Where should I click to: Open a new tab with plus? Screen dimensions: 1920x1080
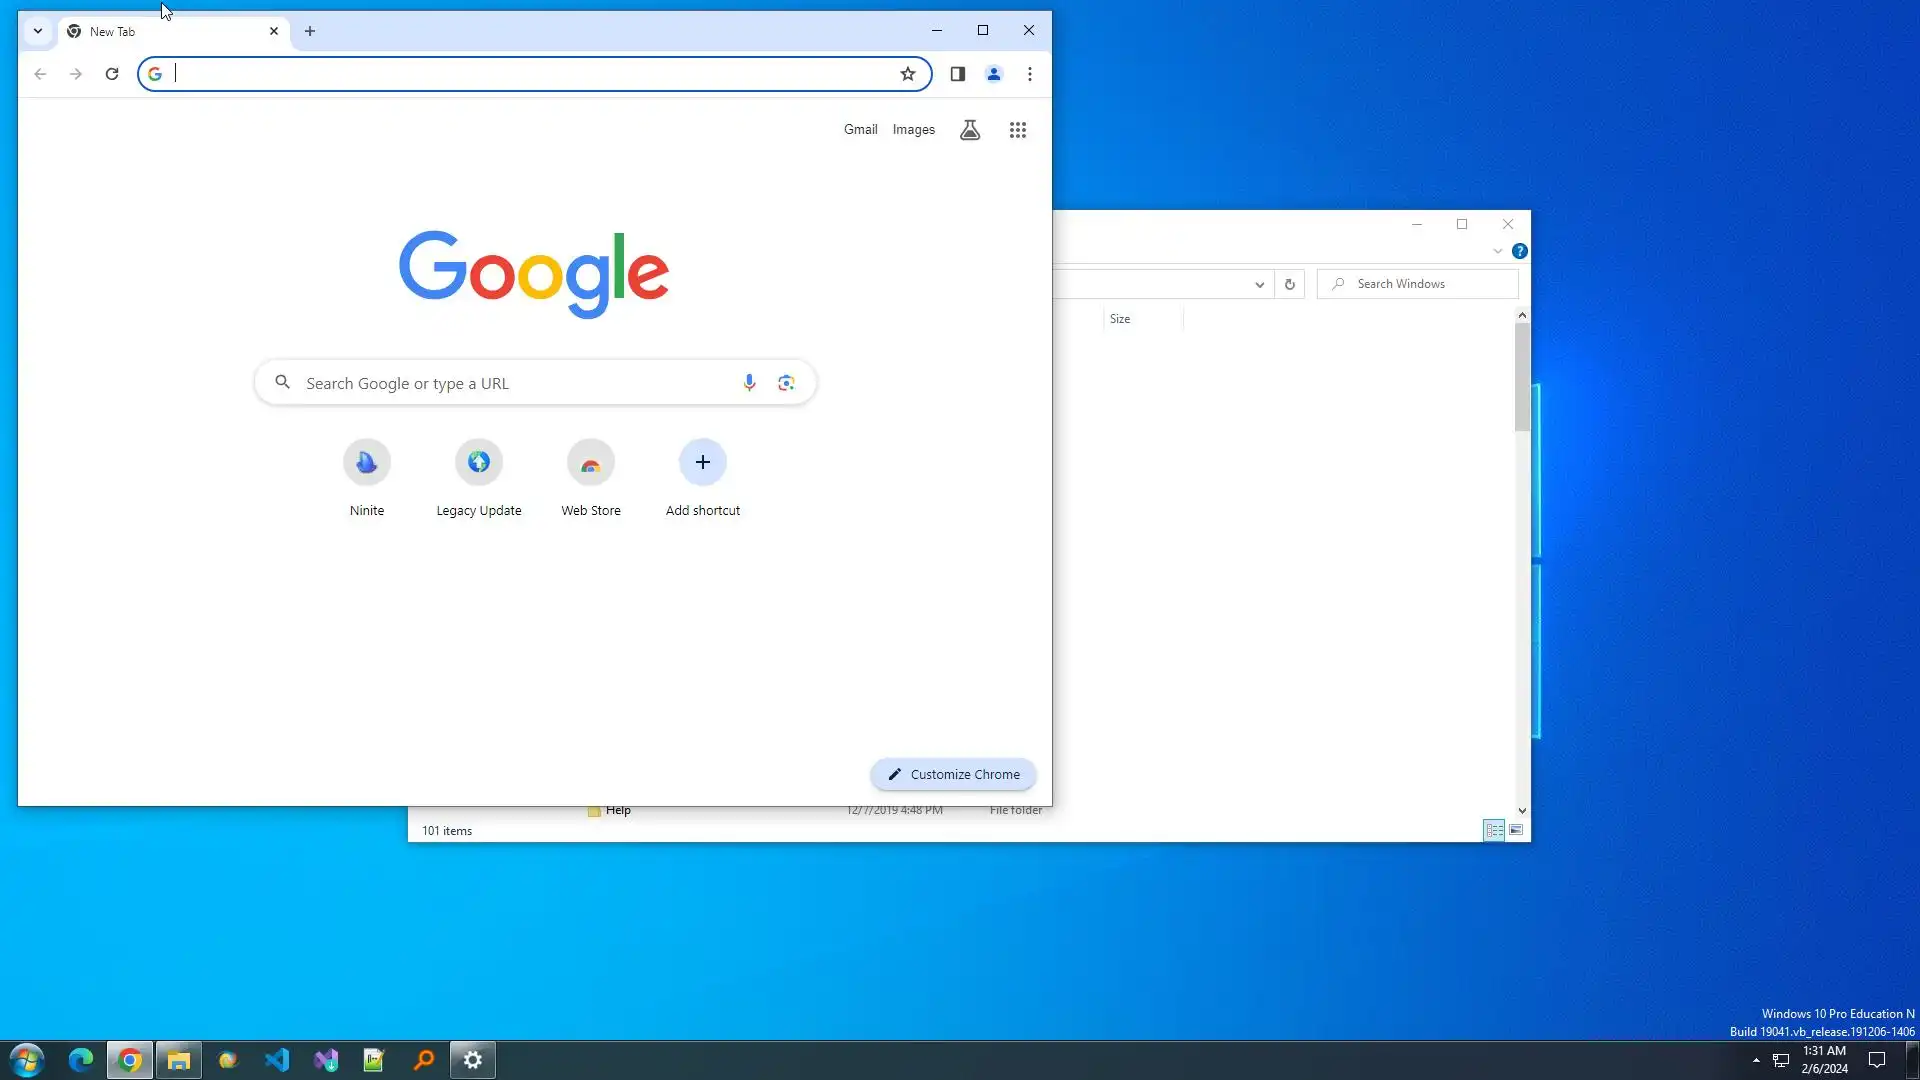tap(310, 31)
